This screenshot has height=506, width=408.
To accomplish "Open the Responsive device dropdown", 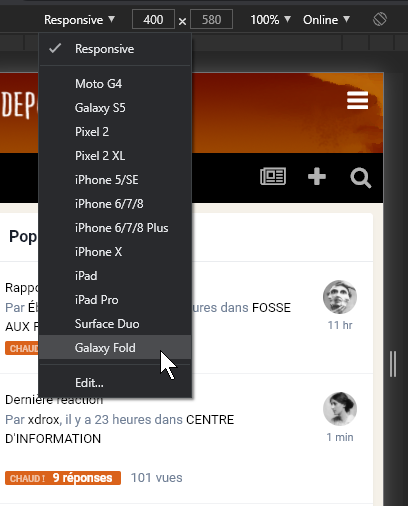I will click(79, 20).
